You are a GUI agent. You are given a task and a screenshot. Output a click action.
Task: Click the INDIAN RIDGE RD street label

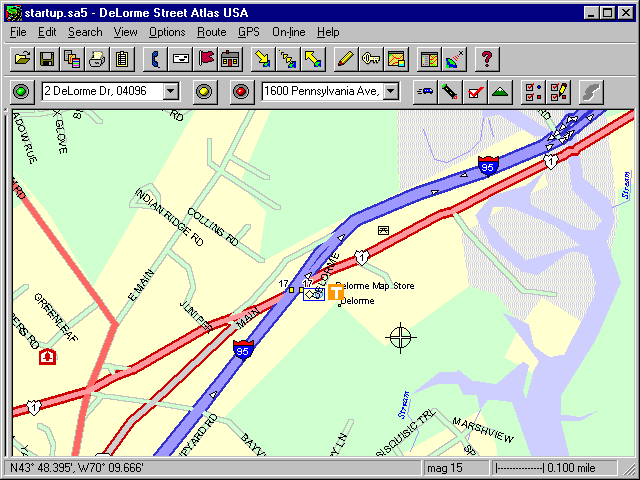coord(169,217)
